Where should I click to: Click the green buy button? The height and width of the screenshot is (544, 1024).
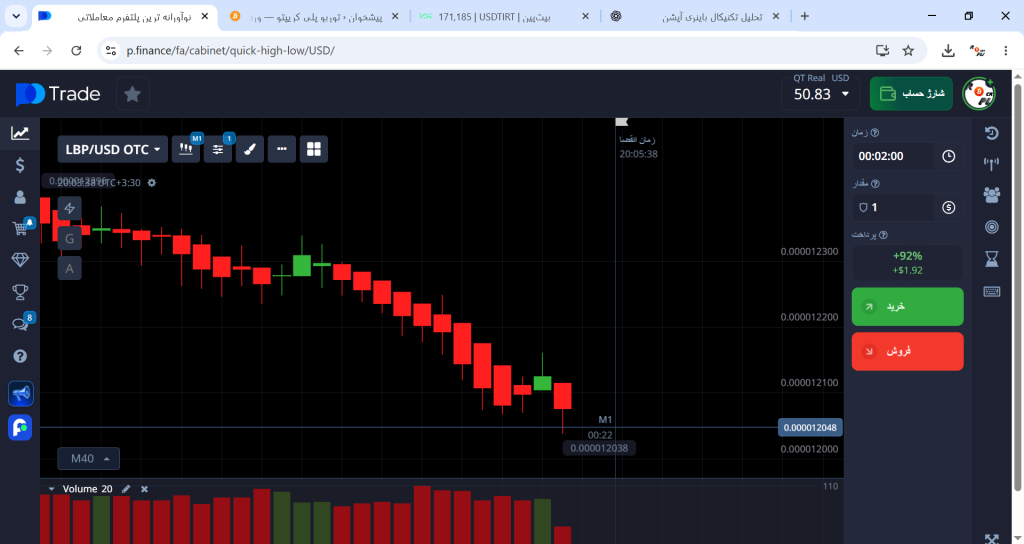[907, 307]
